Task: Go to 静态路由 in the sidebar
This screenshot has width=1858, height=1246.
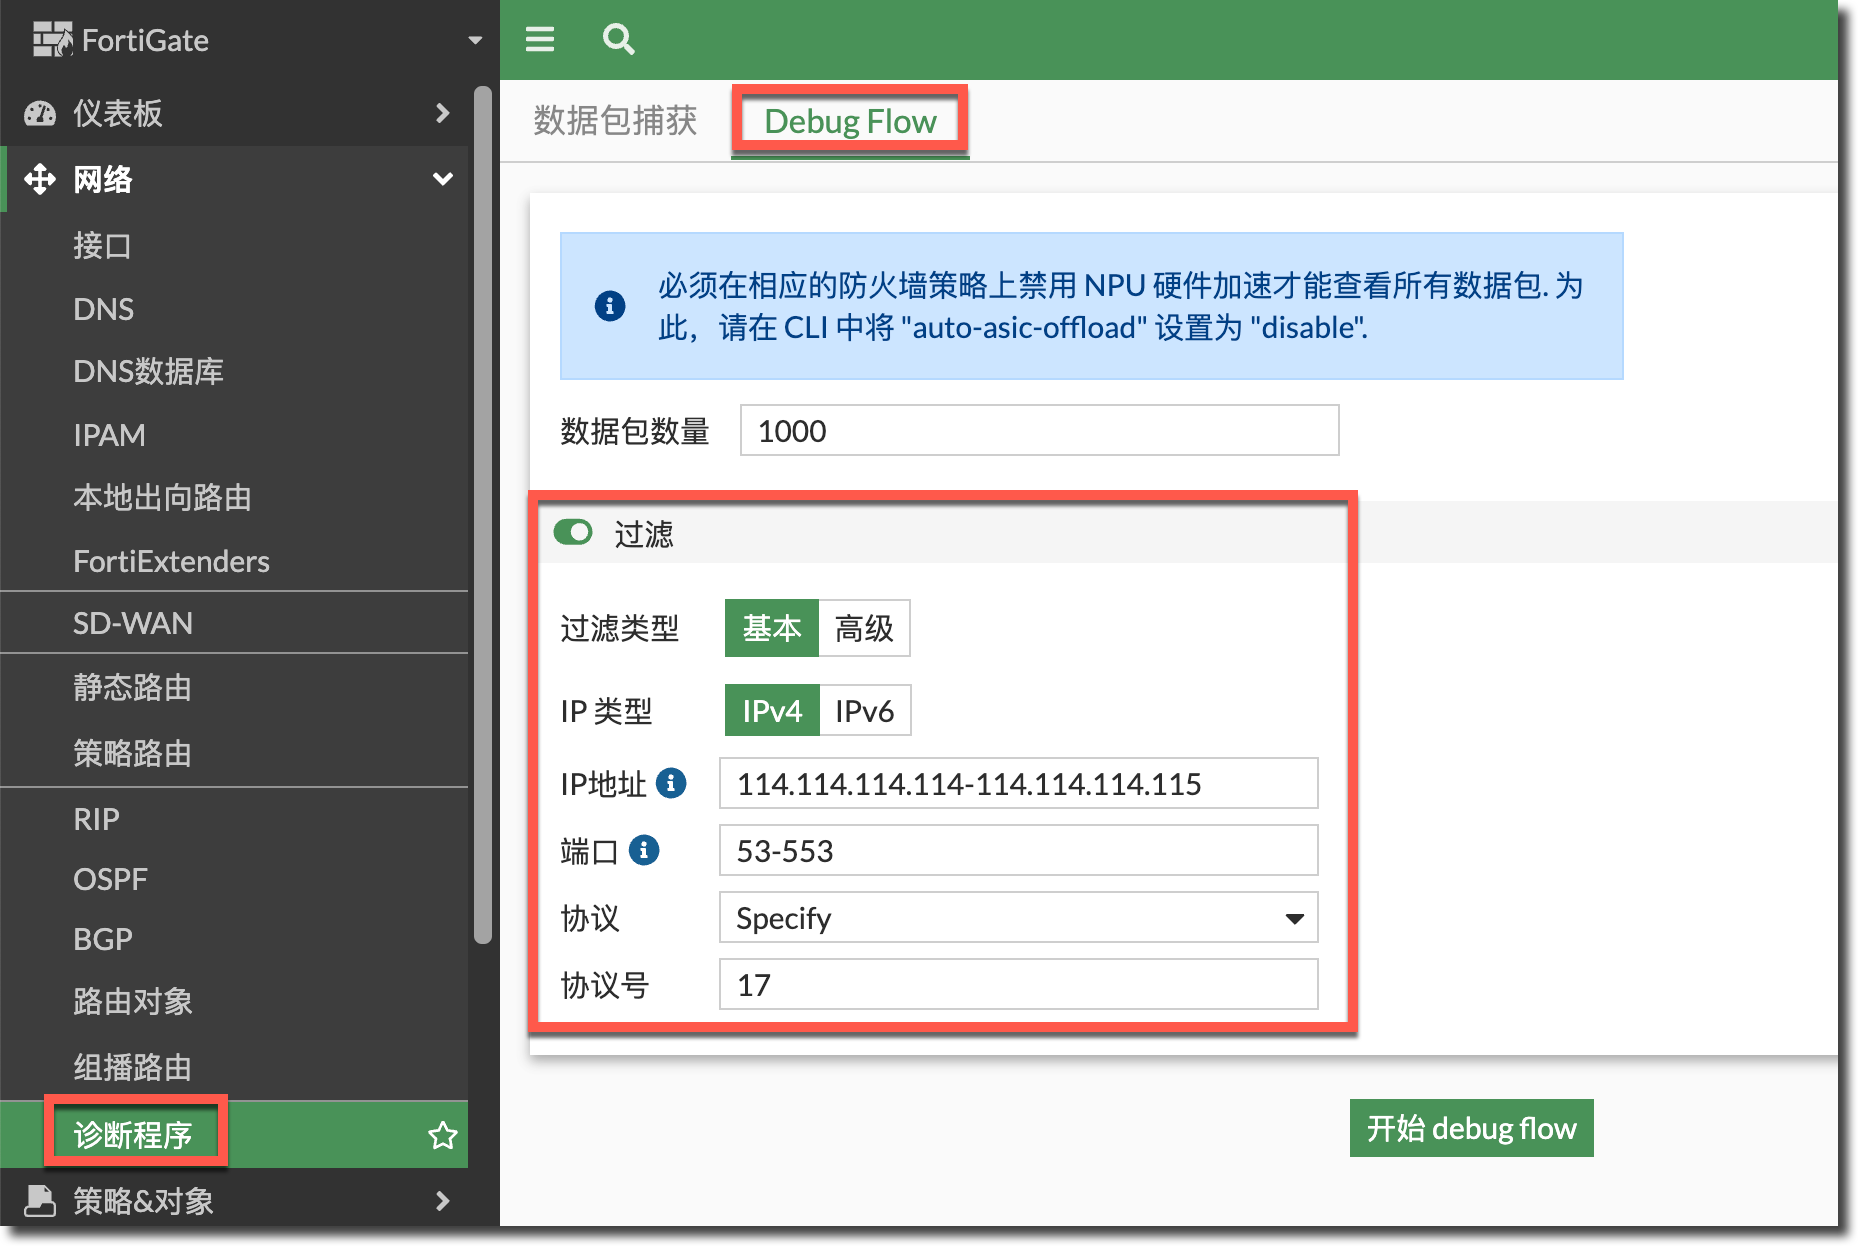Action: pos(132,687)
